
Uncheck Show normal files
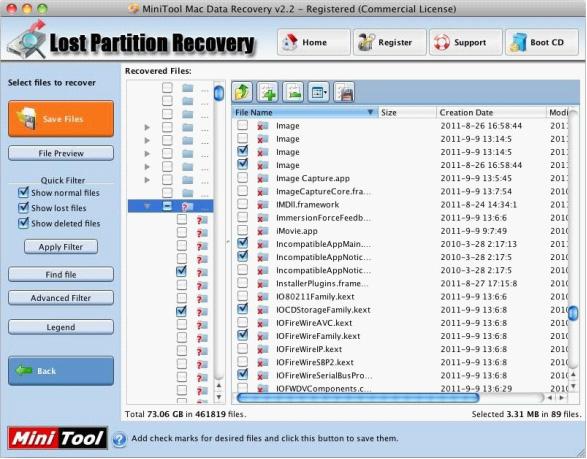coord(23,192)
